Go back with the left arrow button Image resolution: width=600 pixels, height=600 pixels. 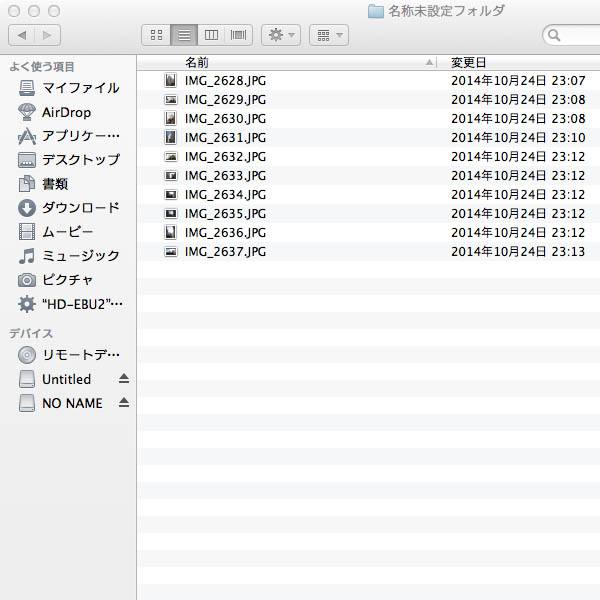click(x=22, y=35)
